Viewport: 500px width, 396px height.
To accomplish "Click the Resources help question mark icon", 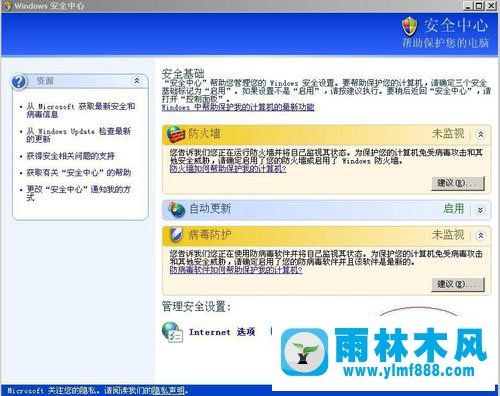I will (19, 82).
